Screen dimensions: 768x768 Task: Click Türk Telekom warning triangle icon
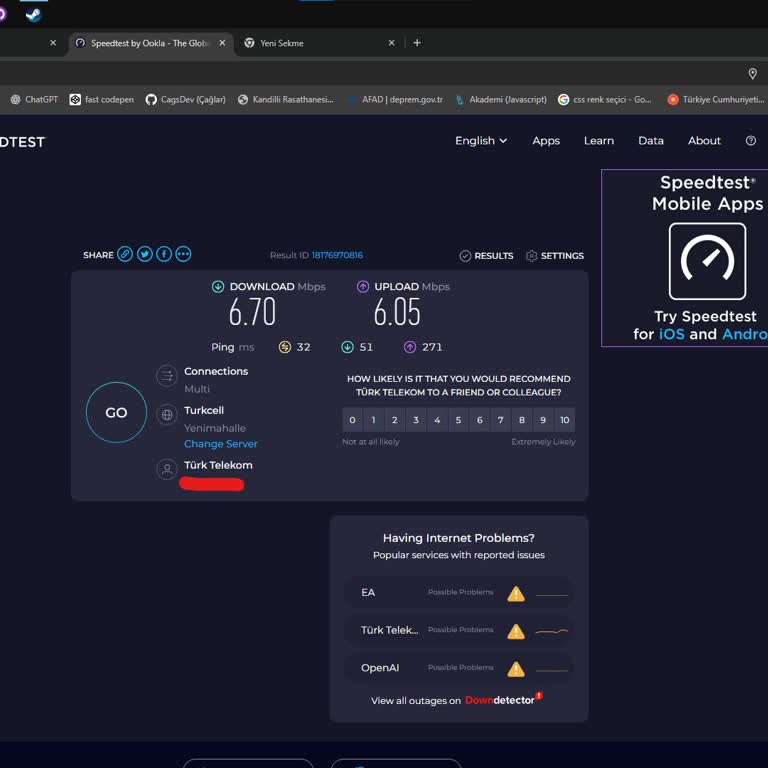click(516, 631)
